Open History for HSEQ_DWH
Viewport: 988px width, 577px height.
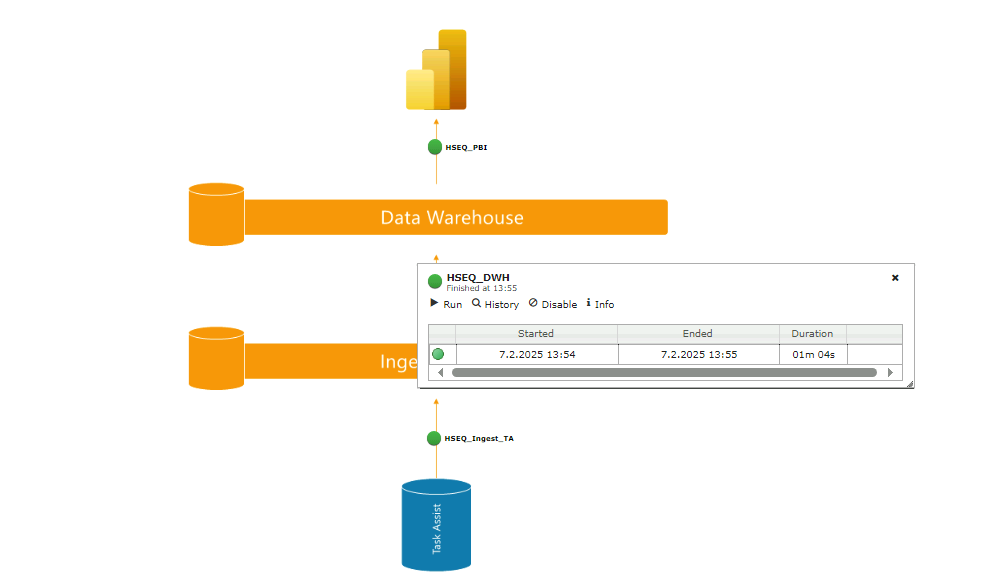click(495, 304)
